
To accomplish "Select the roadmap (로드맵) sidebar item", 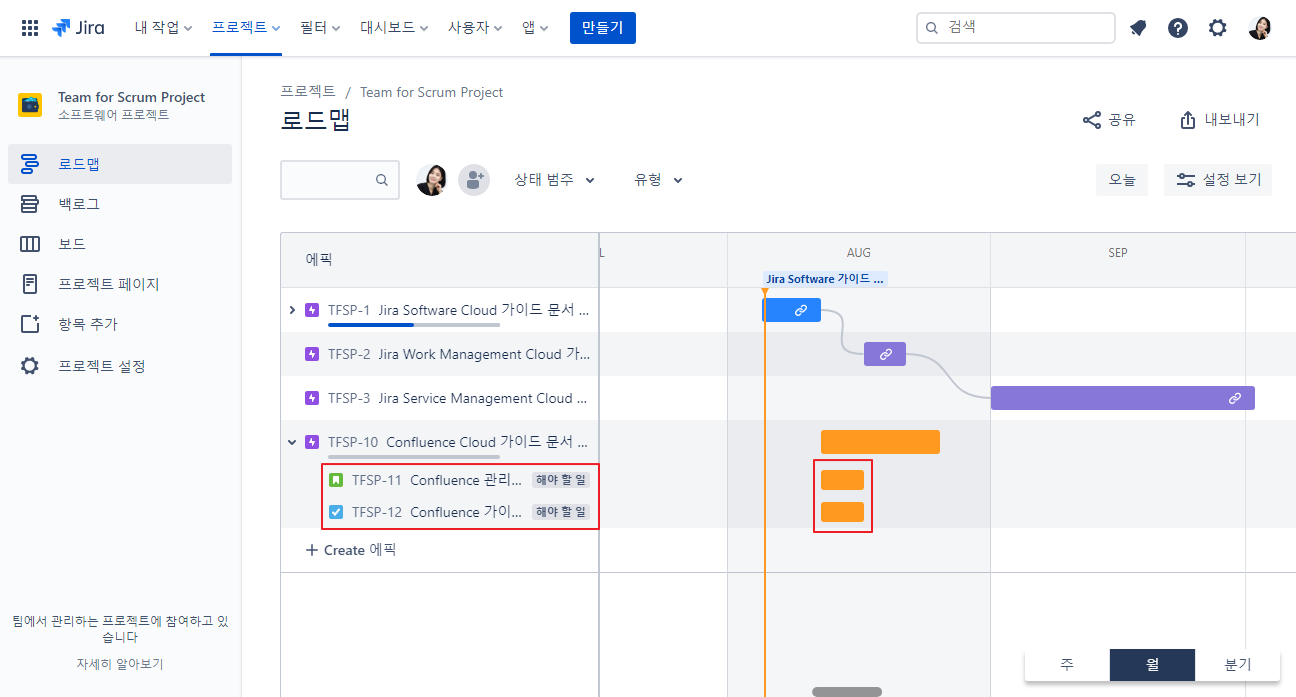I will [120, 164].
